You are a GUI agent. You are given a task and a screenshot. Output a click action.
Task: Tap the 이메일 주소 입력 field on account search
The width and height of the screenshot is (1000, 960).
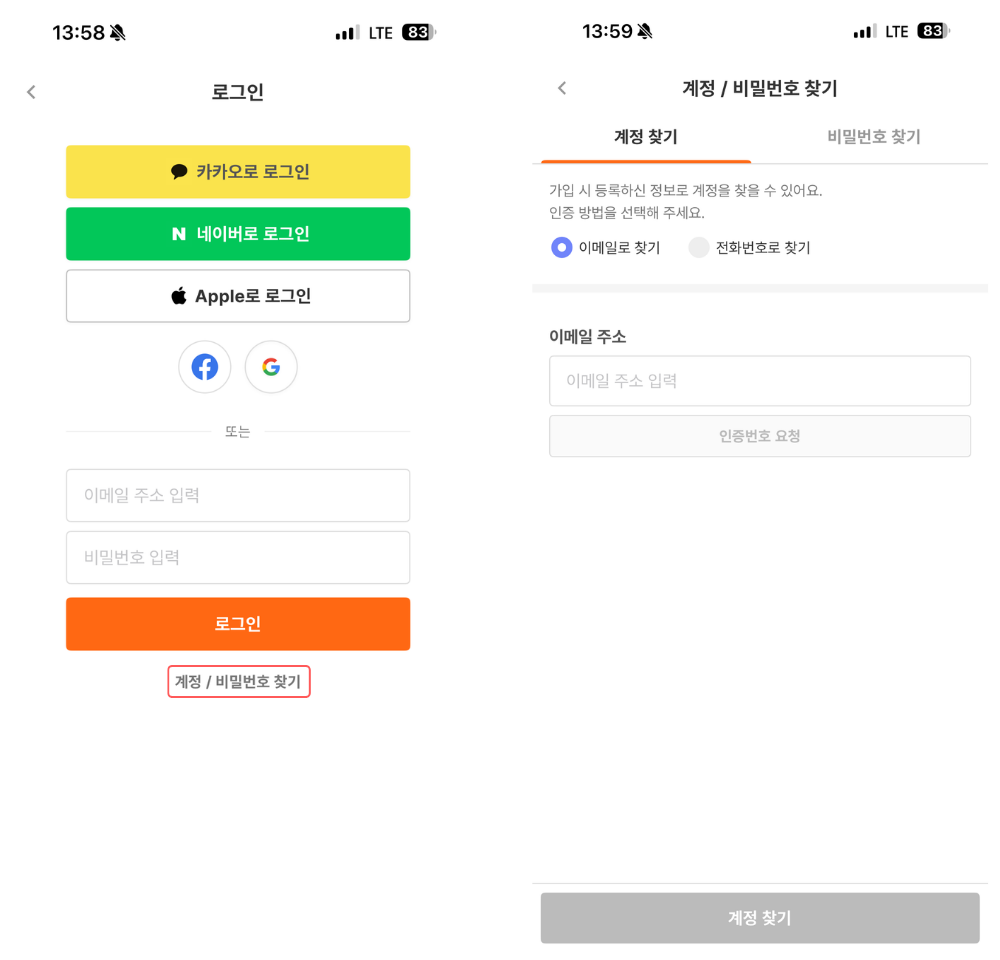[759, 381]
